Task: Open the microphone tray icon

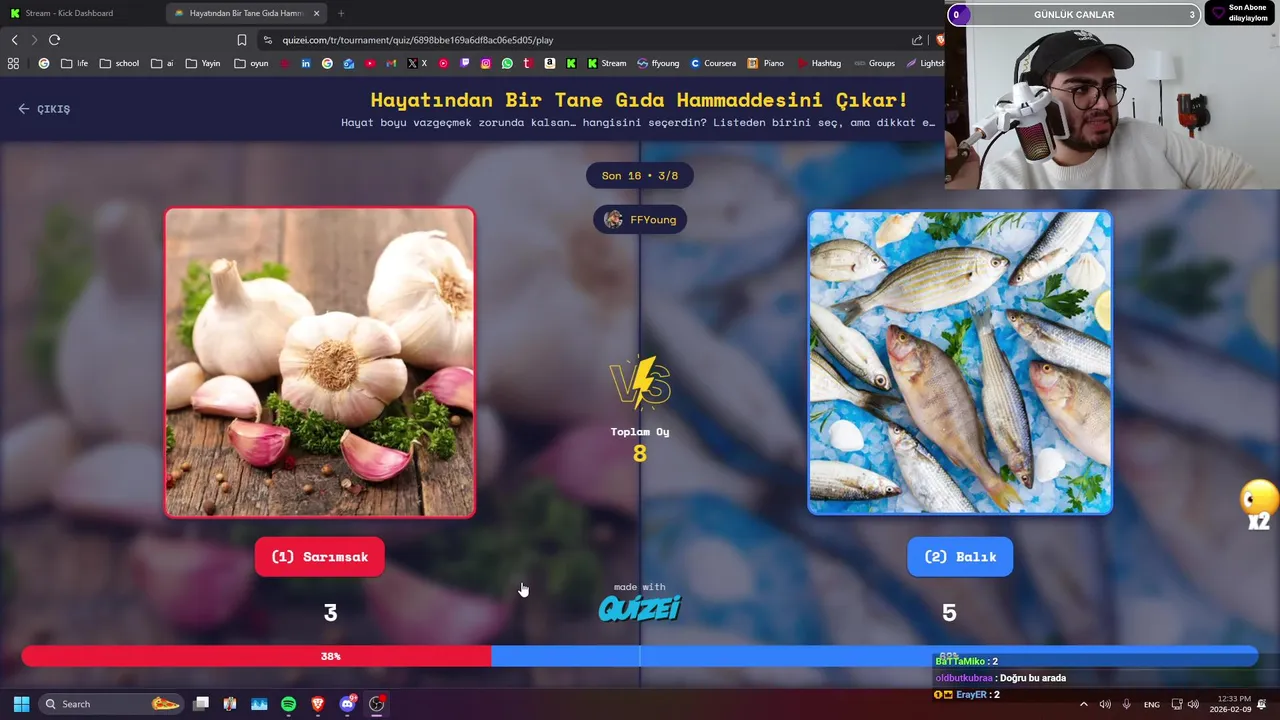Action: coord(1127,704)
